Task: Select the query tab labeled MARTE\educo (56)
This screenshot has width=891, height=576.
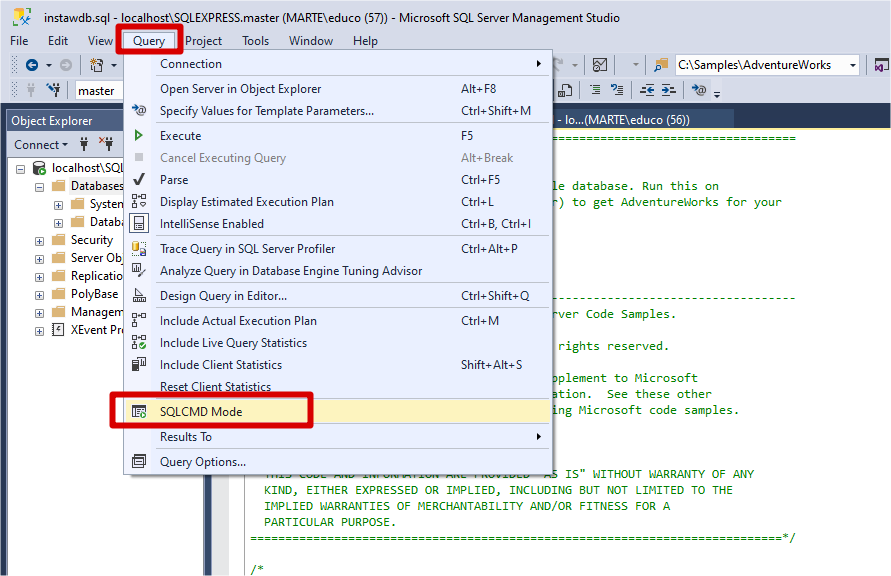Action: (641, 120)
